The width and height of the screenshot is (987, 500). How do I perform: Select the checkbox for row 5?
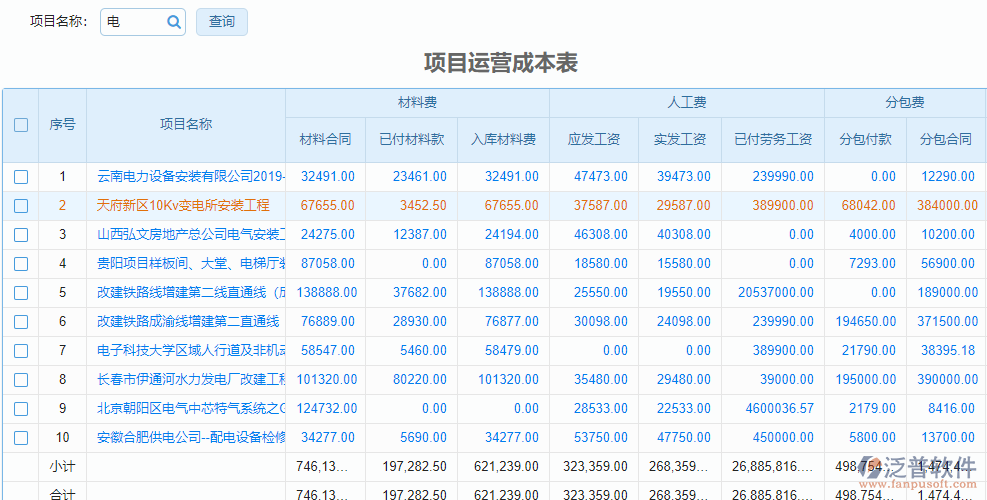coord(21,293)
